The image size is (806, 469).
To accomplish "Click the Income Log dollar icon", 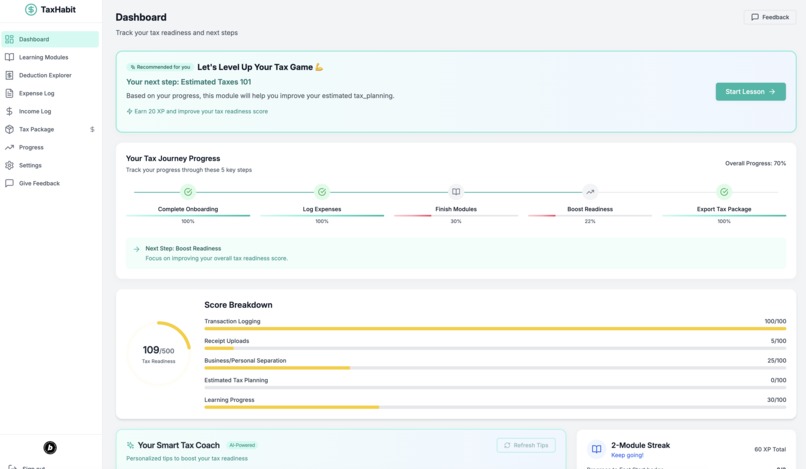I will pyautogui.click(x=9, y=111).
